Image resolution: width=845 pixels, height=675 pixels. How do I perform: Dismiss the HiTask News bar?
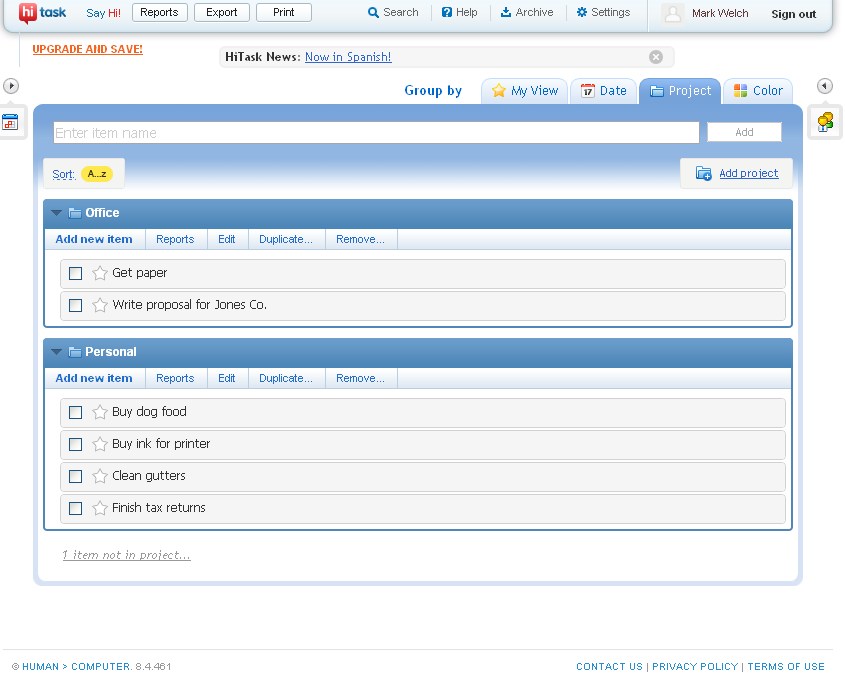click(x=656, y=57)
